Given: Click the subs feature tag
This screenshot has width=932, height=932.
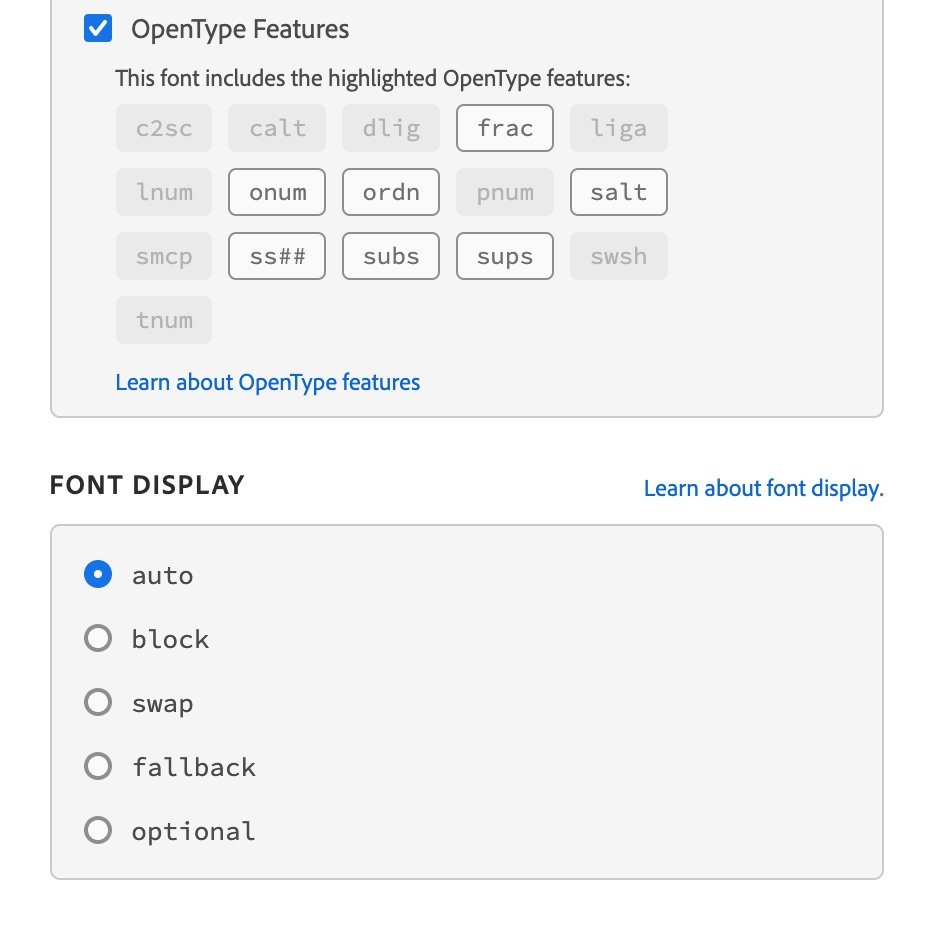Looking at the screenshot, I should [391, 256].
